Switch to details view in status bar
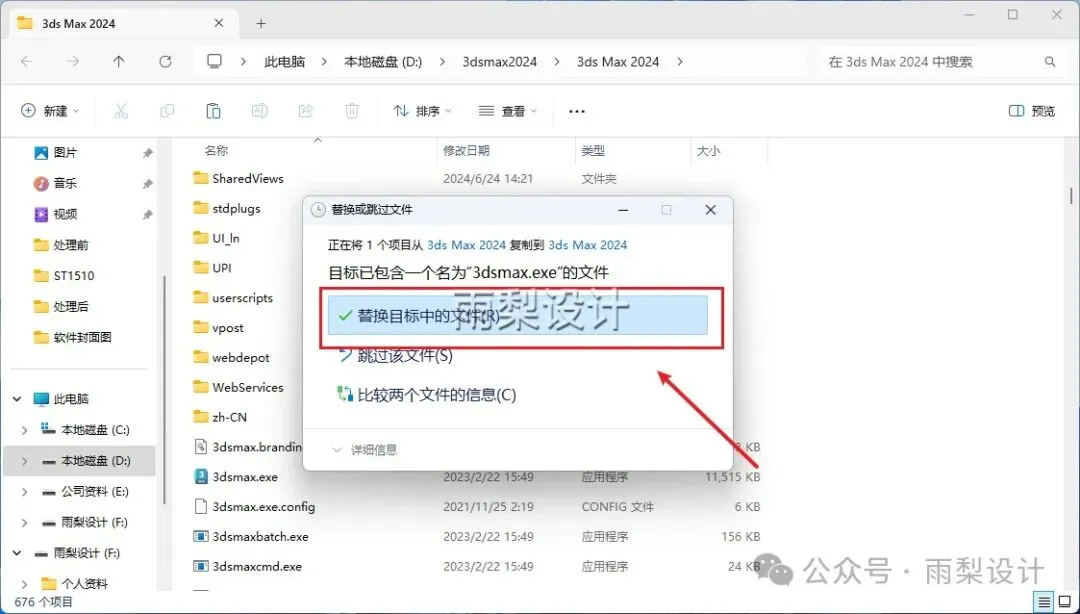The image size is (1080, 614). click(1044, 602)
